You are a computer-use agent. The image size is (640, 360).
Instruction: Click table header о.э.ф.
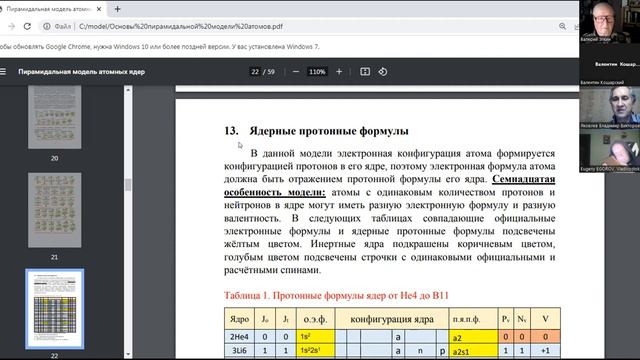coord(316,319)
